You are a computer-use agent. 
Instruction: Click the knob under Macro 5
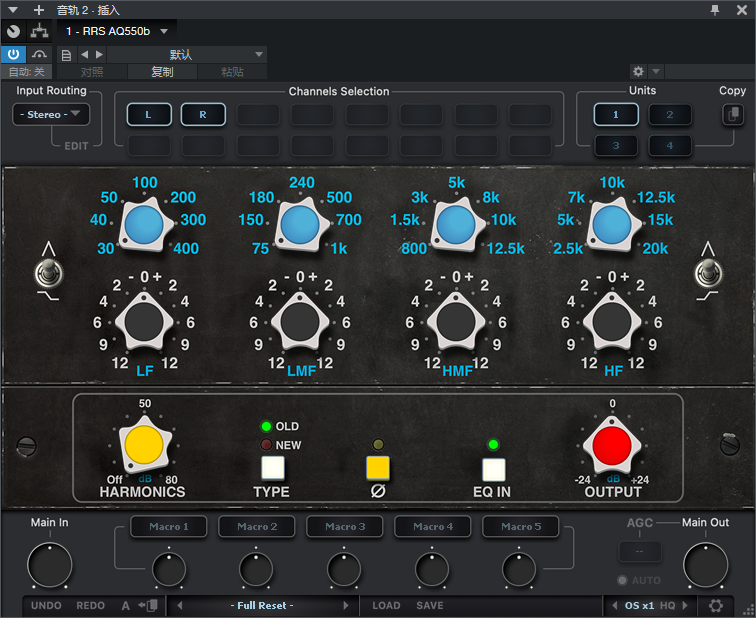coord(519,569)
